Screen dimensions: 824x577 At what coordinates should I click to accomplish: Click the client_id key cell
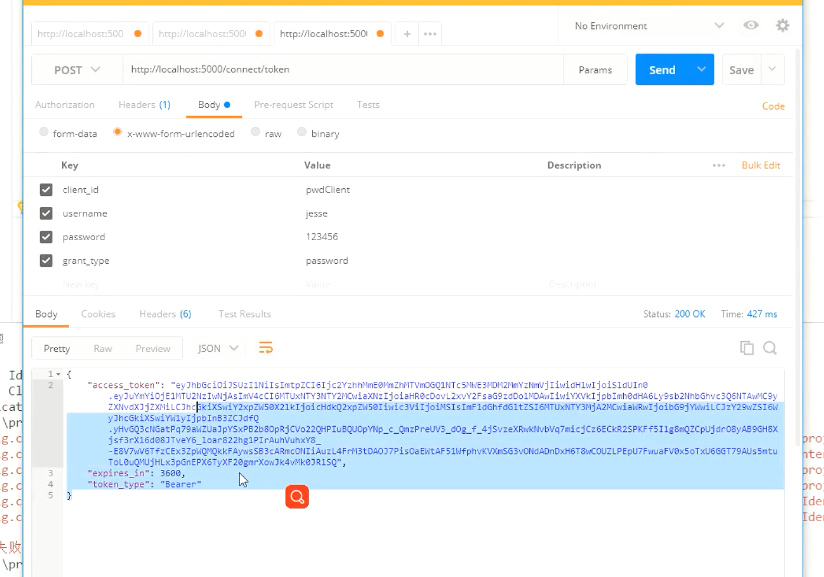tap(80, 190)
